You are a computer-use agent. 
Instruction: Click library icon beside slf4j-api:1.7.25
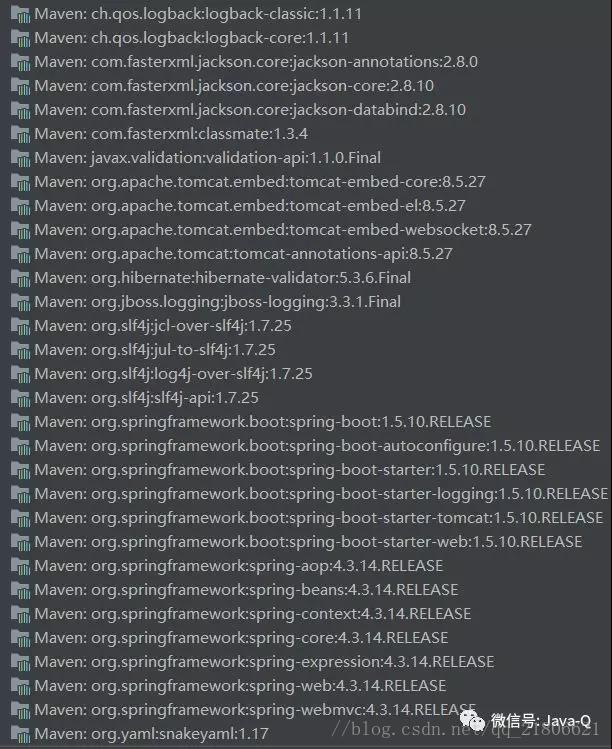coord(21,398)
